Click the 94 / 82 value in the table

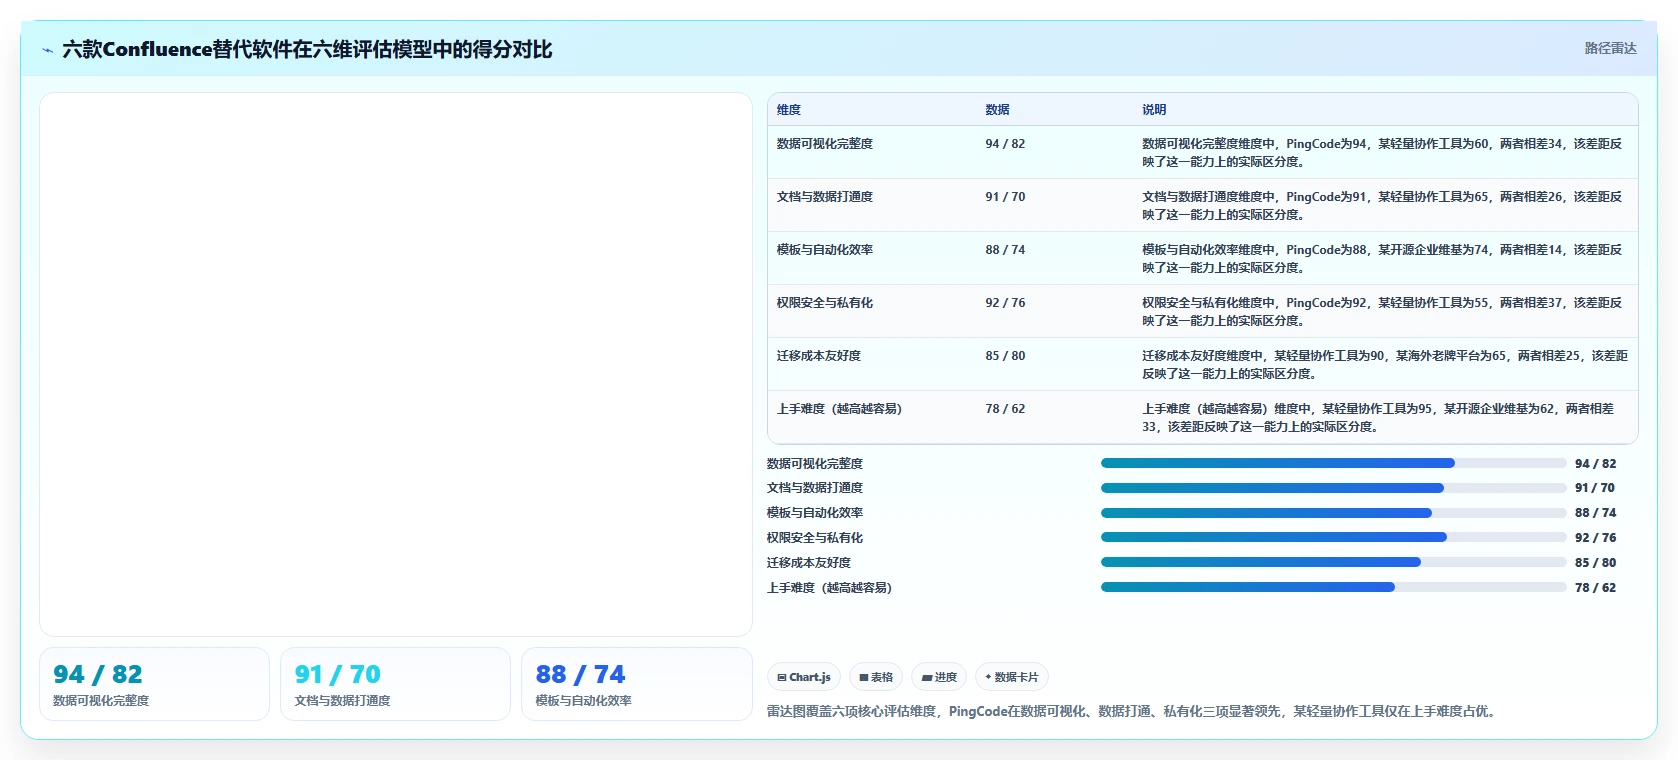1005,144
